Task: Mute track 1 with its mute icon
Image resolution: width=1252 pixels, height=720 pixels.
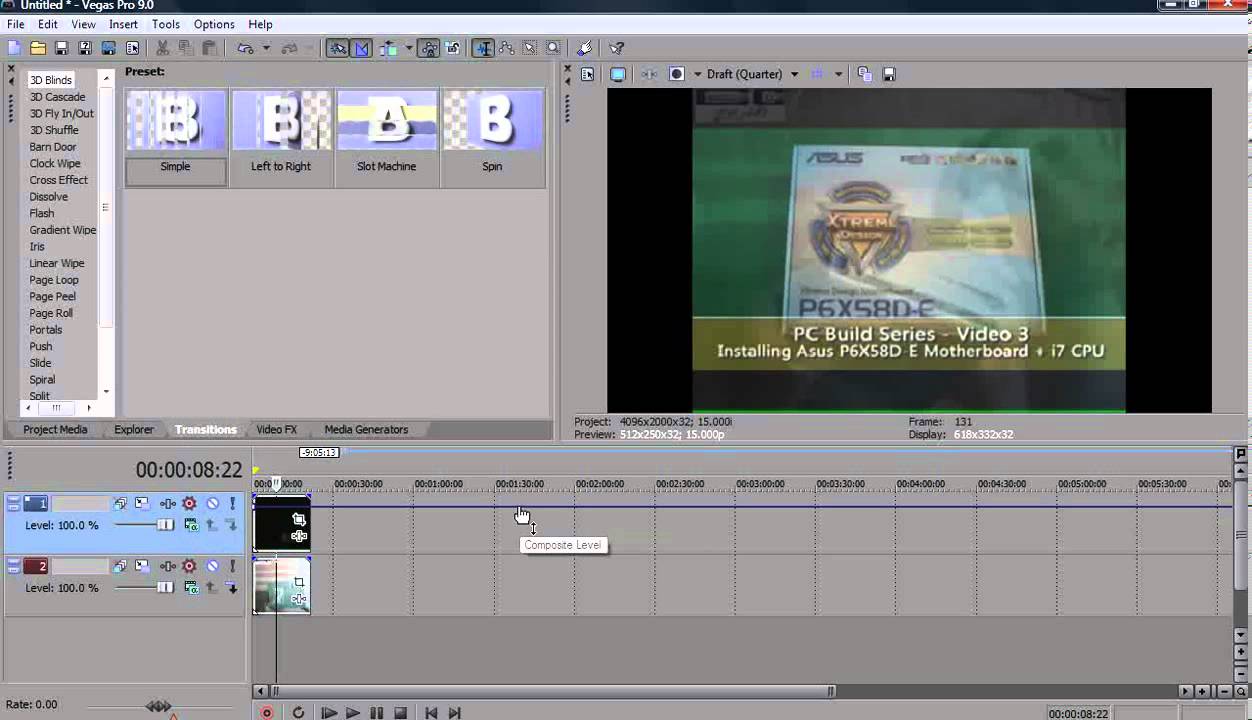Action: [x=212, y=504]
